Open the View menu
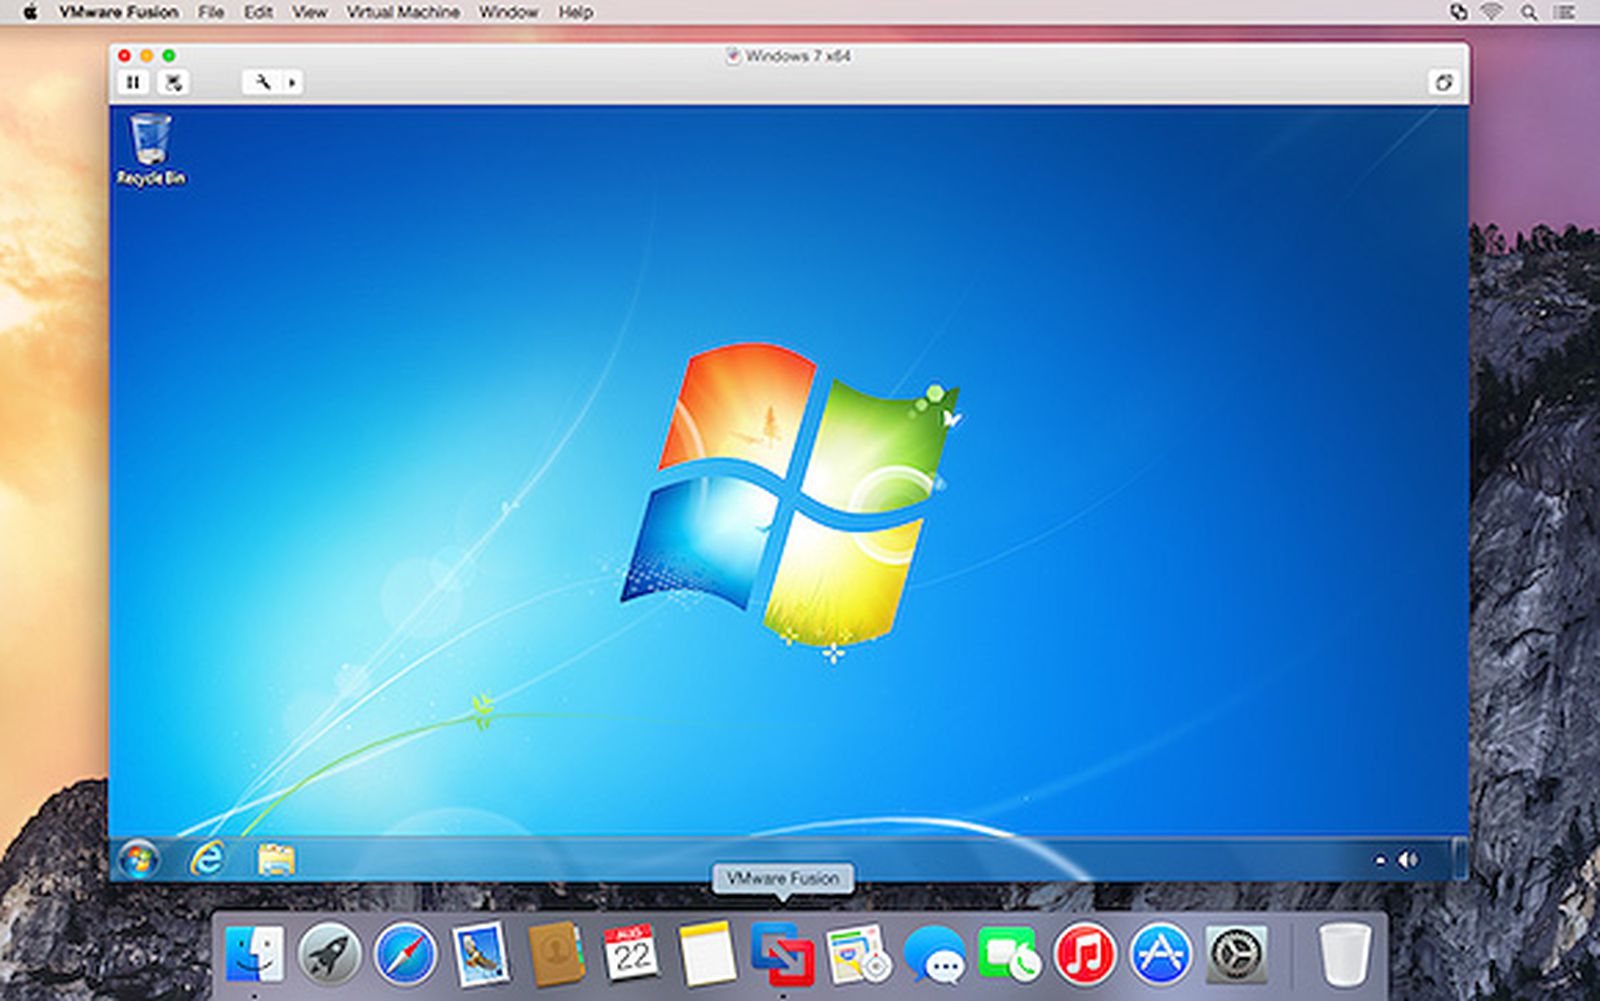Screen dimensions: 1600x1001 (310, 12)
